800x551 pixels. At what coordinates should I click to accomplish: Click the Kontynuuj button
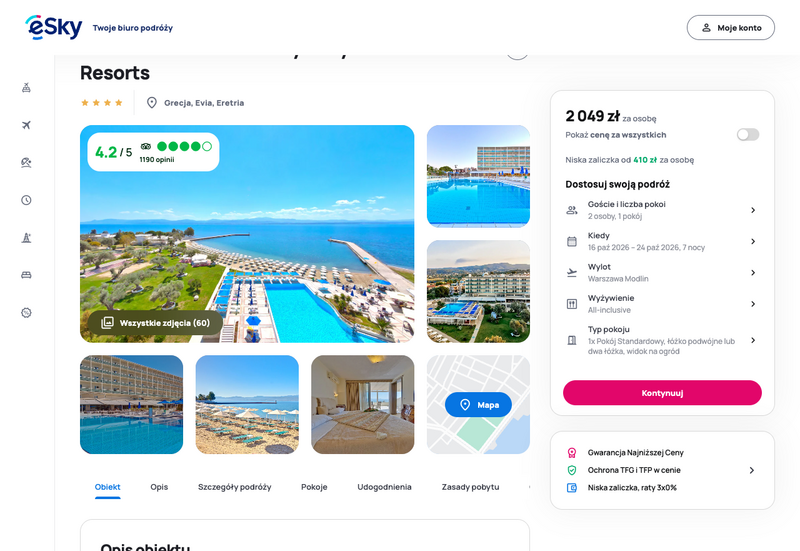(x=662, y=393)
